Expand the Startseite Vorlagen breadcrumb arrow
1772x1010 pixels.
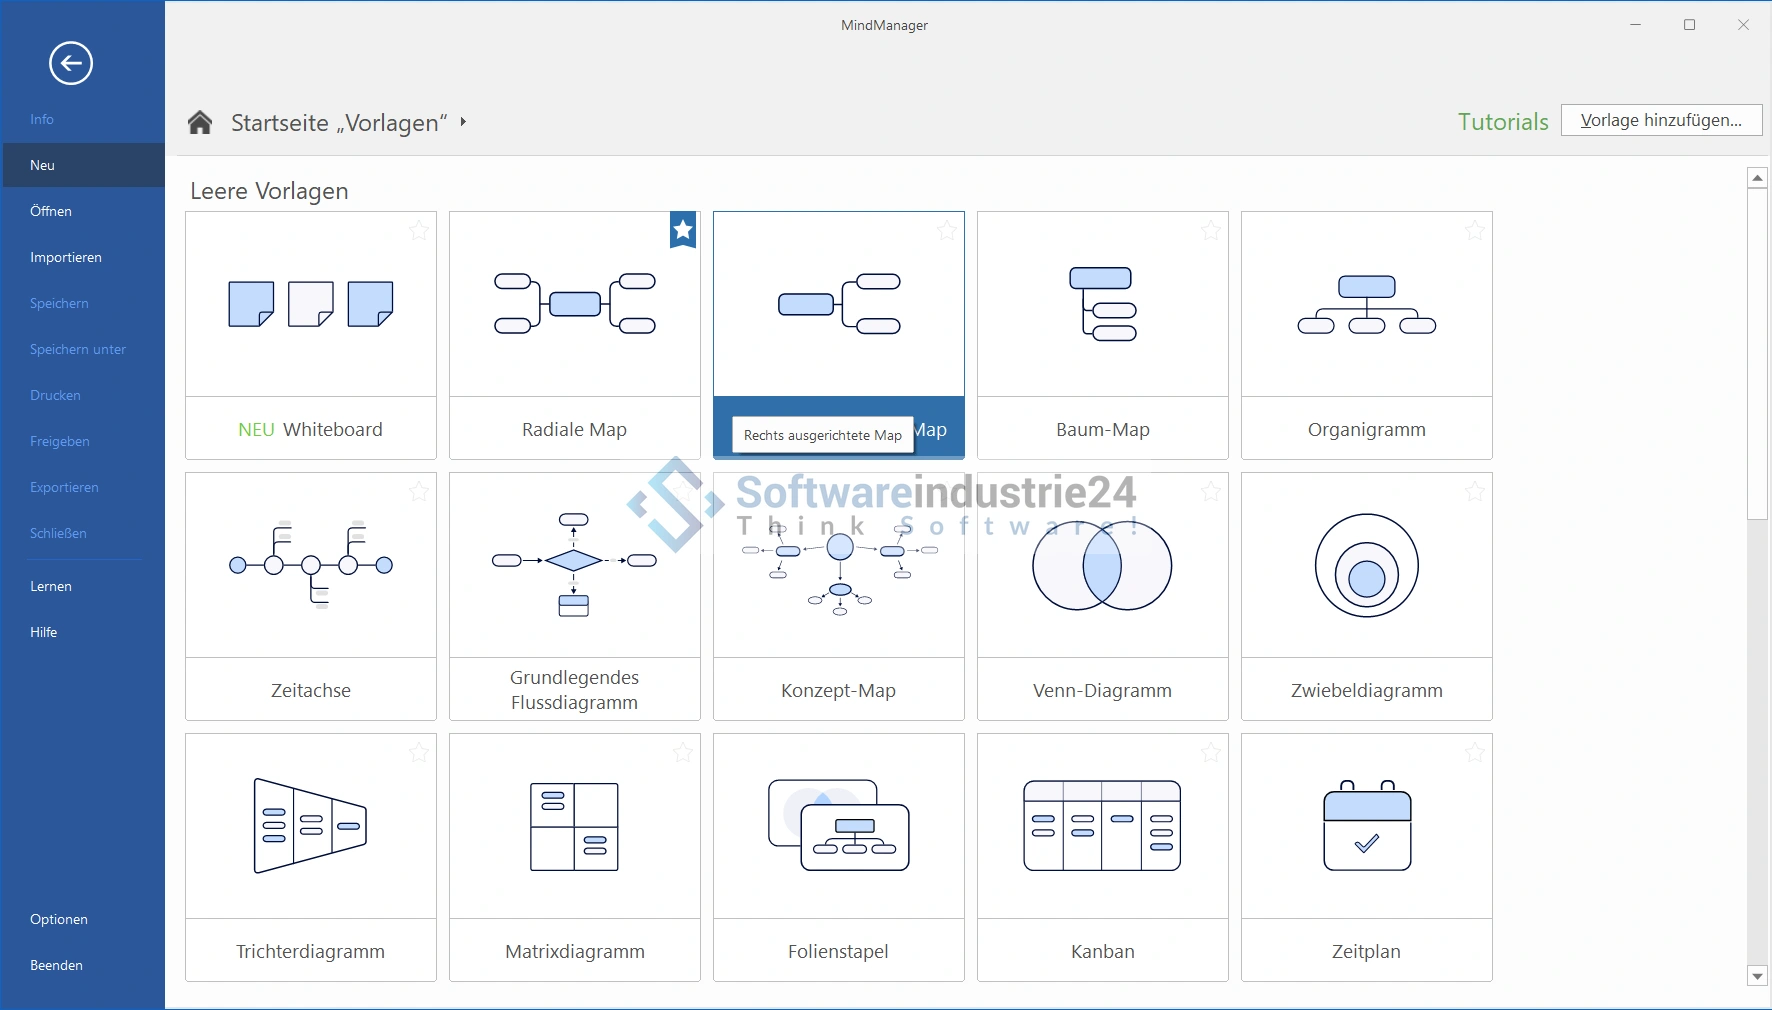coord(463,122)
